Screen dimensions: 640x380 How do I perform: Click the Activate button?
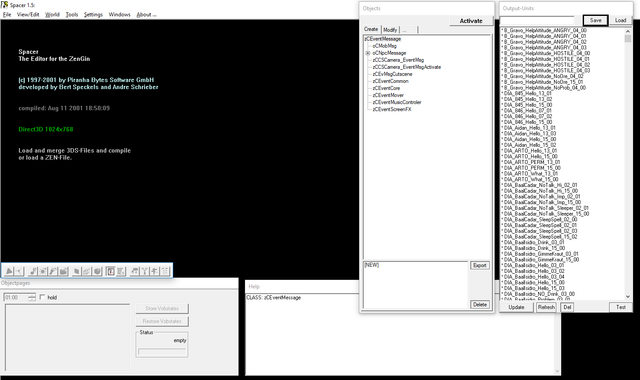(x=471, y=21)
